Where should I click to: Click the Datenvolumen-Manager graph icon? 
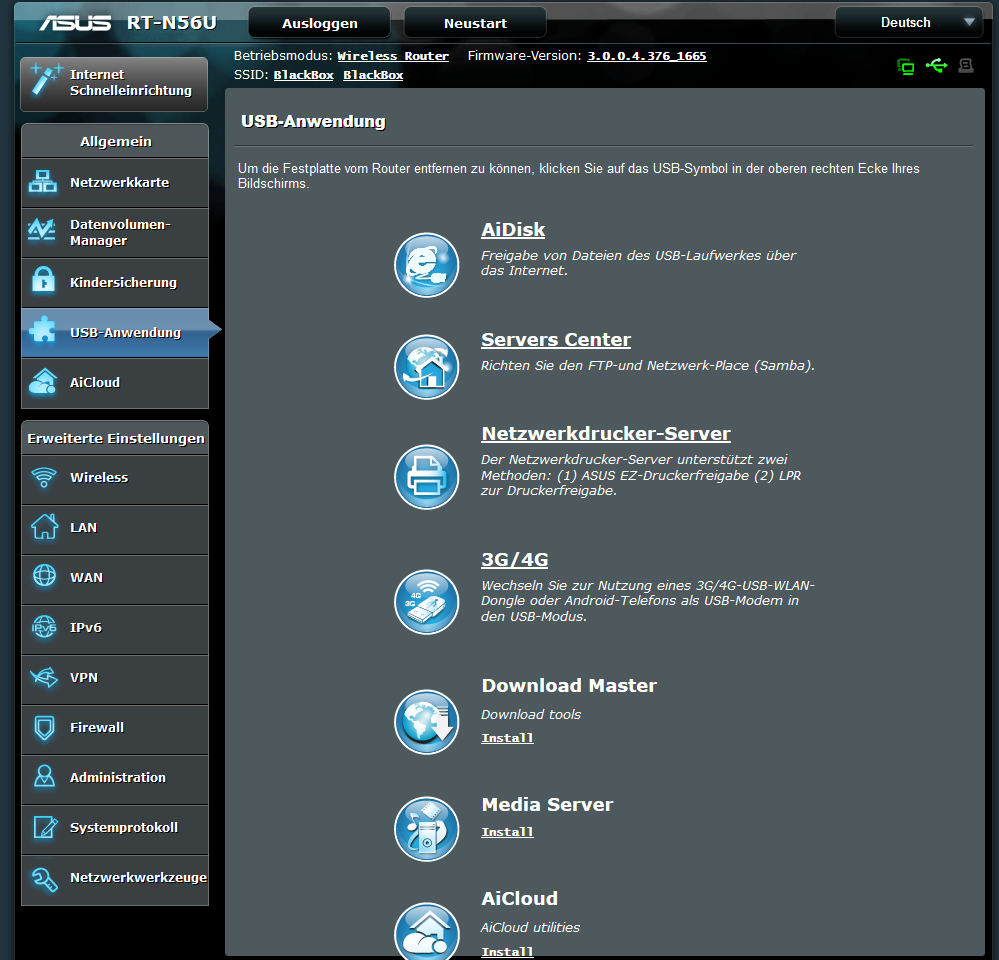click(x=42, y=230)
